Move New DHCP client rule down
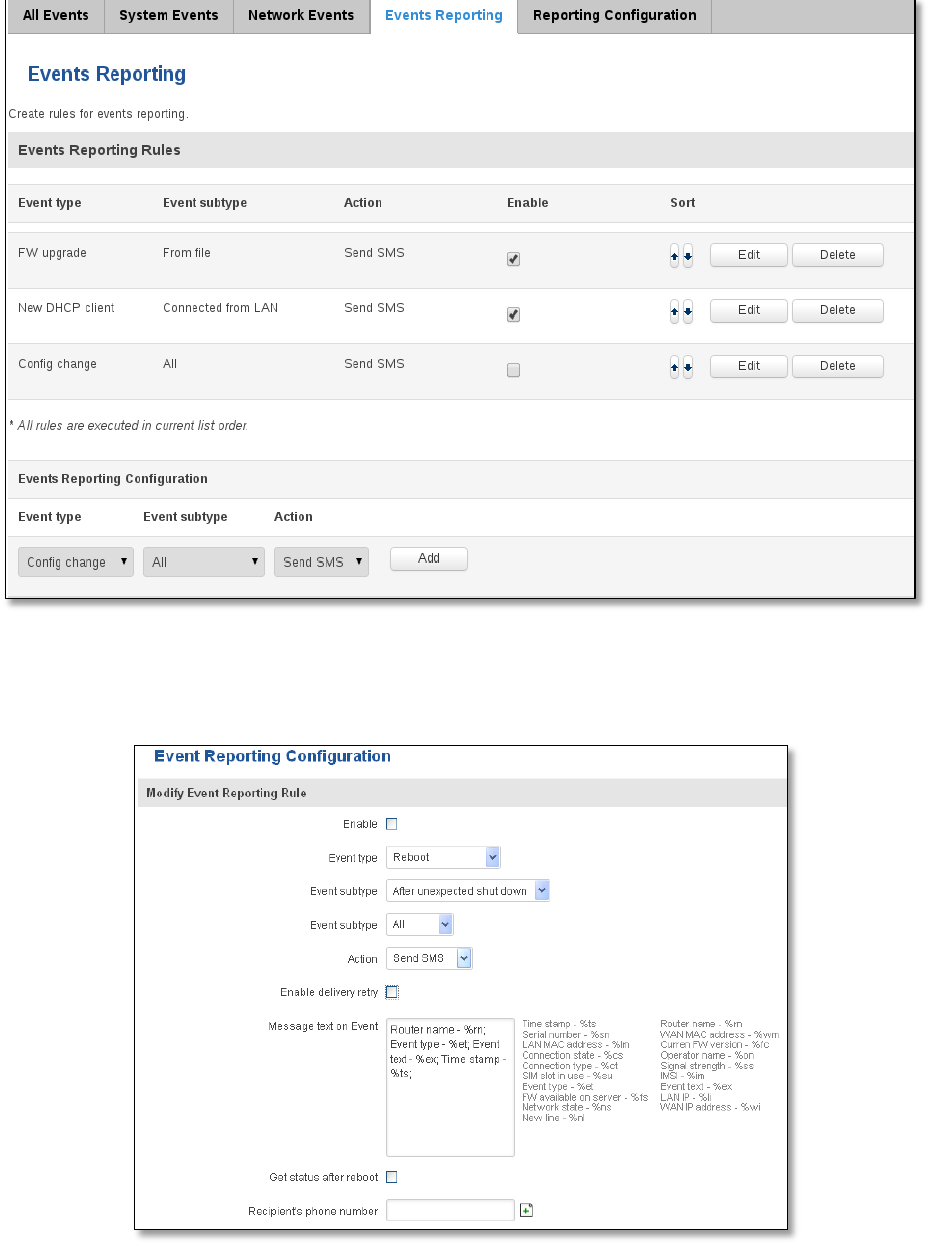Viewport: 929px width, 1245px height. pos(688,311)
